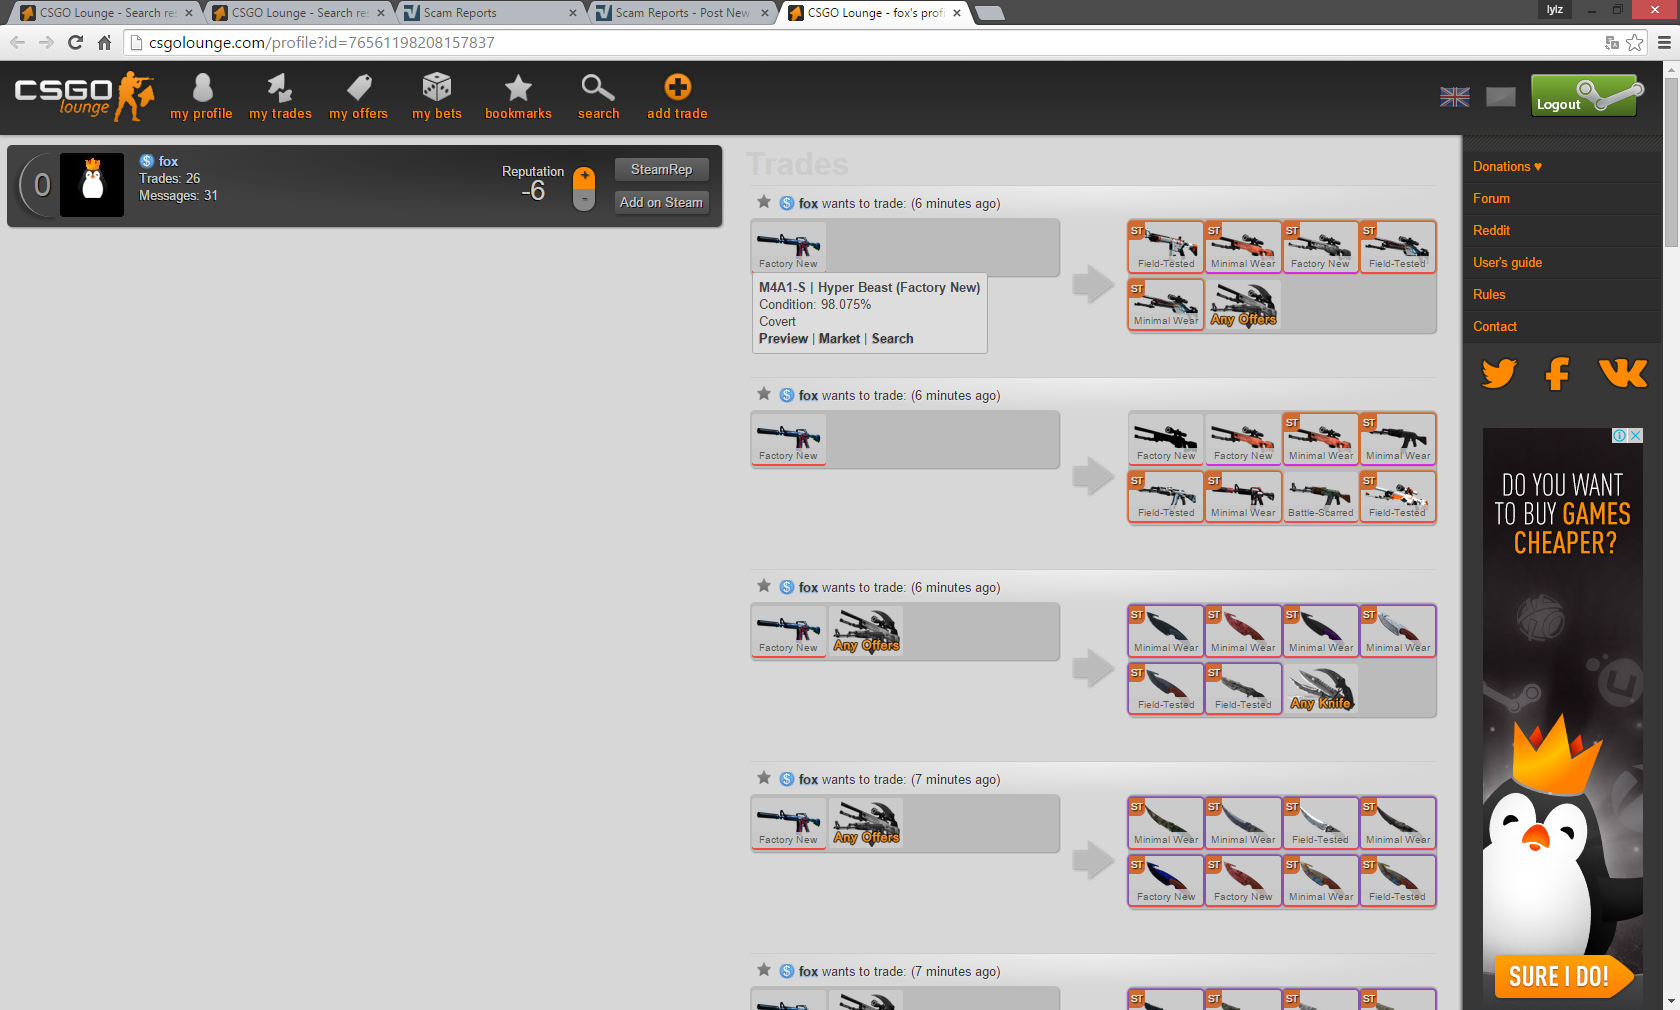Open my bets dice icon
Viewport: 1680px width, 1010px height.
(437, 89)
